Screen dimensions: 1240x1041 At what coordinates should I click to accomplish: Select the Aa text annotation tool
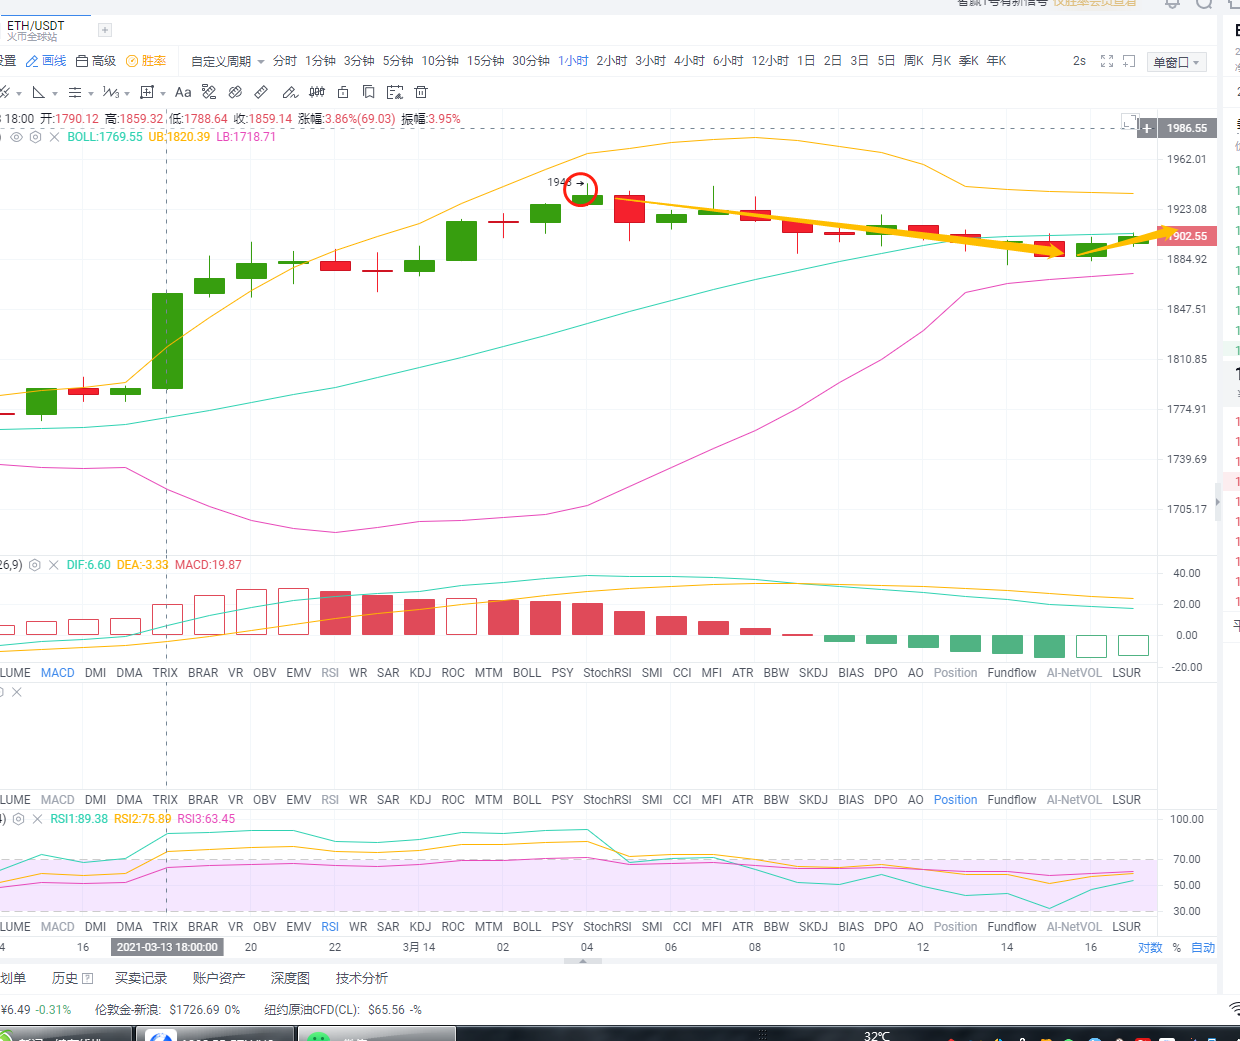183,92
